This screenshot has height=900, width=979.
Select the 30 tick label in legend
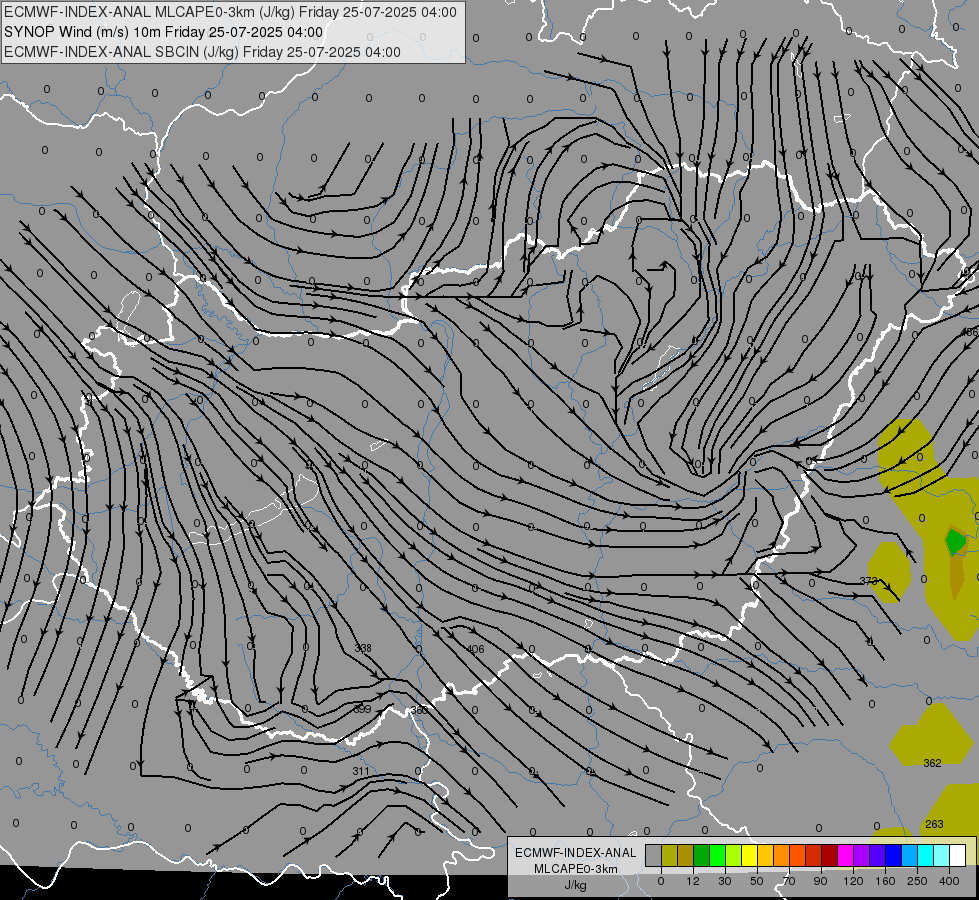pyautogui.click(x=725, y=881)
